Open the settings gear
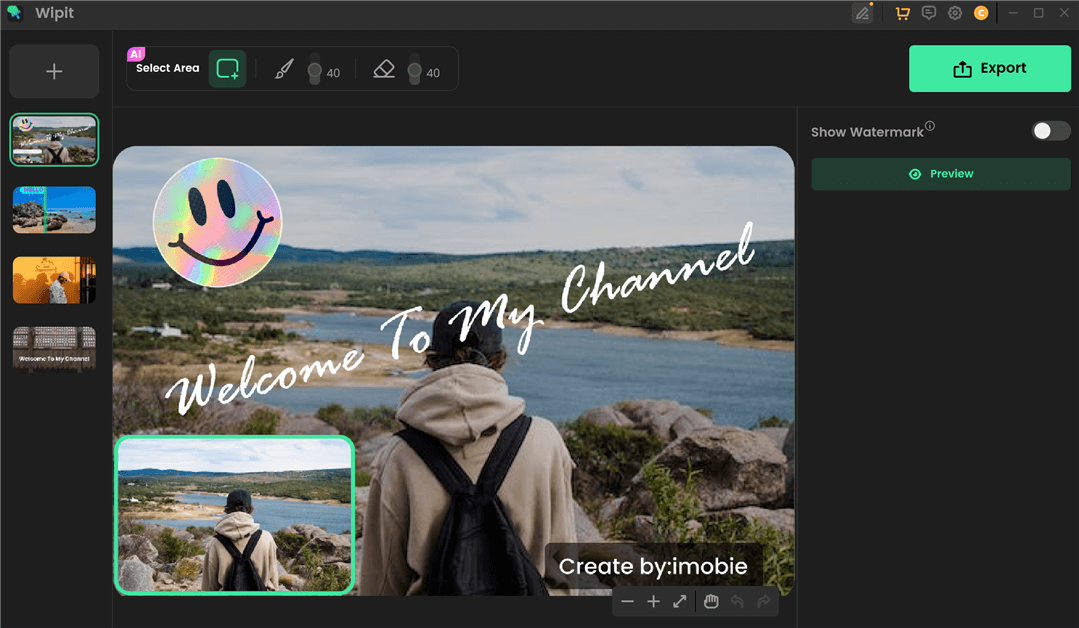Screen dimensions: 1079x628 tap(954, 12)
